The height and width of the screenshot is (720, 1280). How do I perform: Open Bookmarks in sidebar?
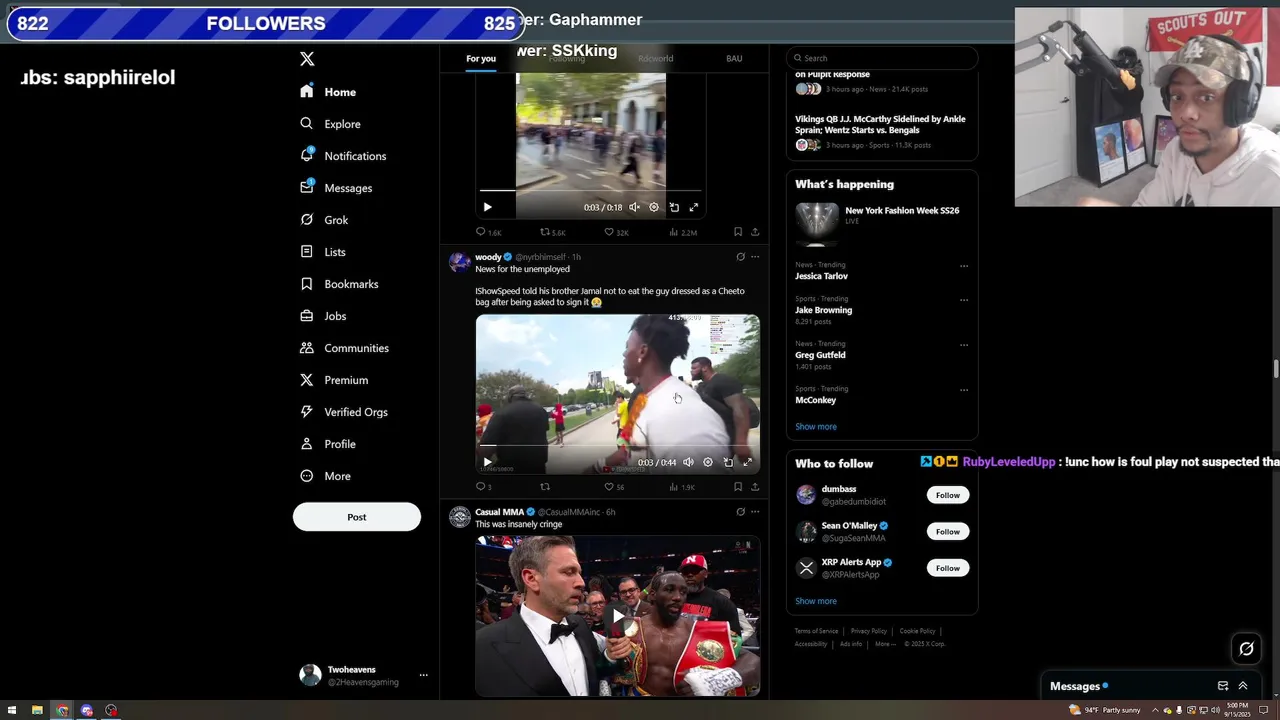pyautogui.click(x=339, y=284)
